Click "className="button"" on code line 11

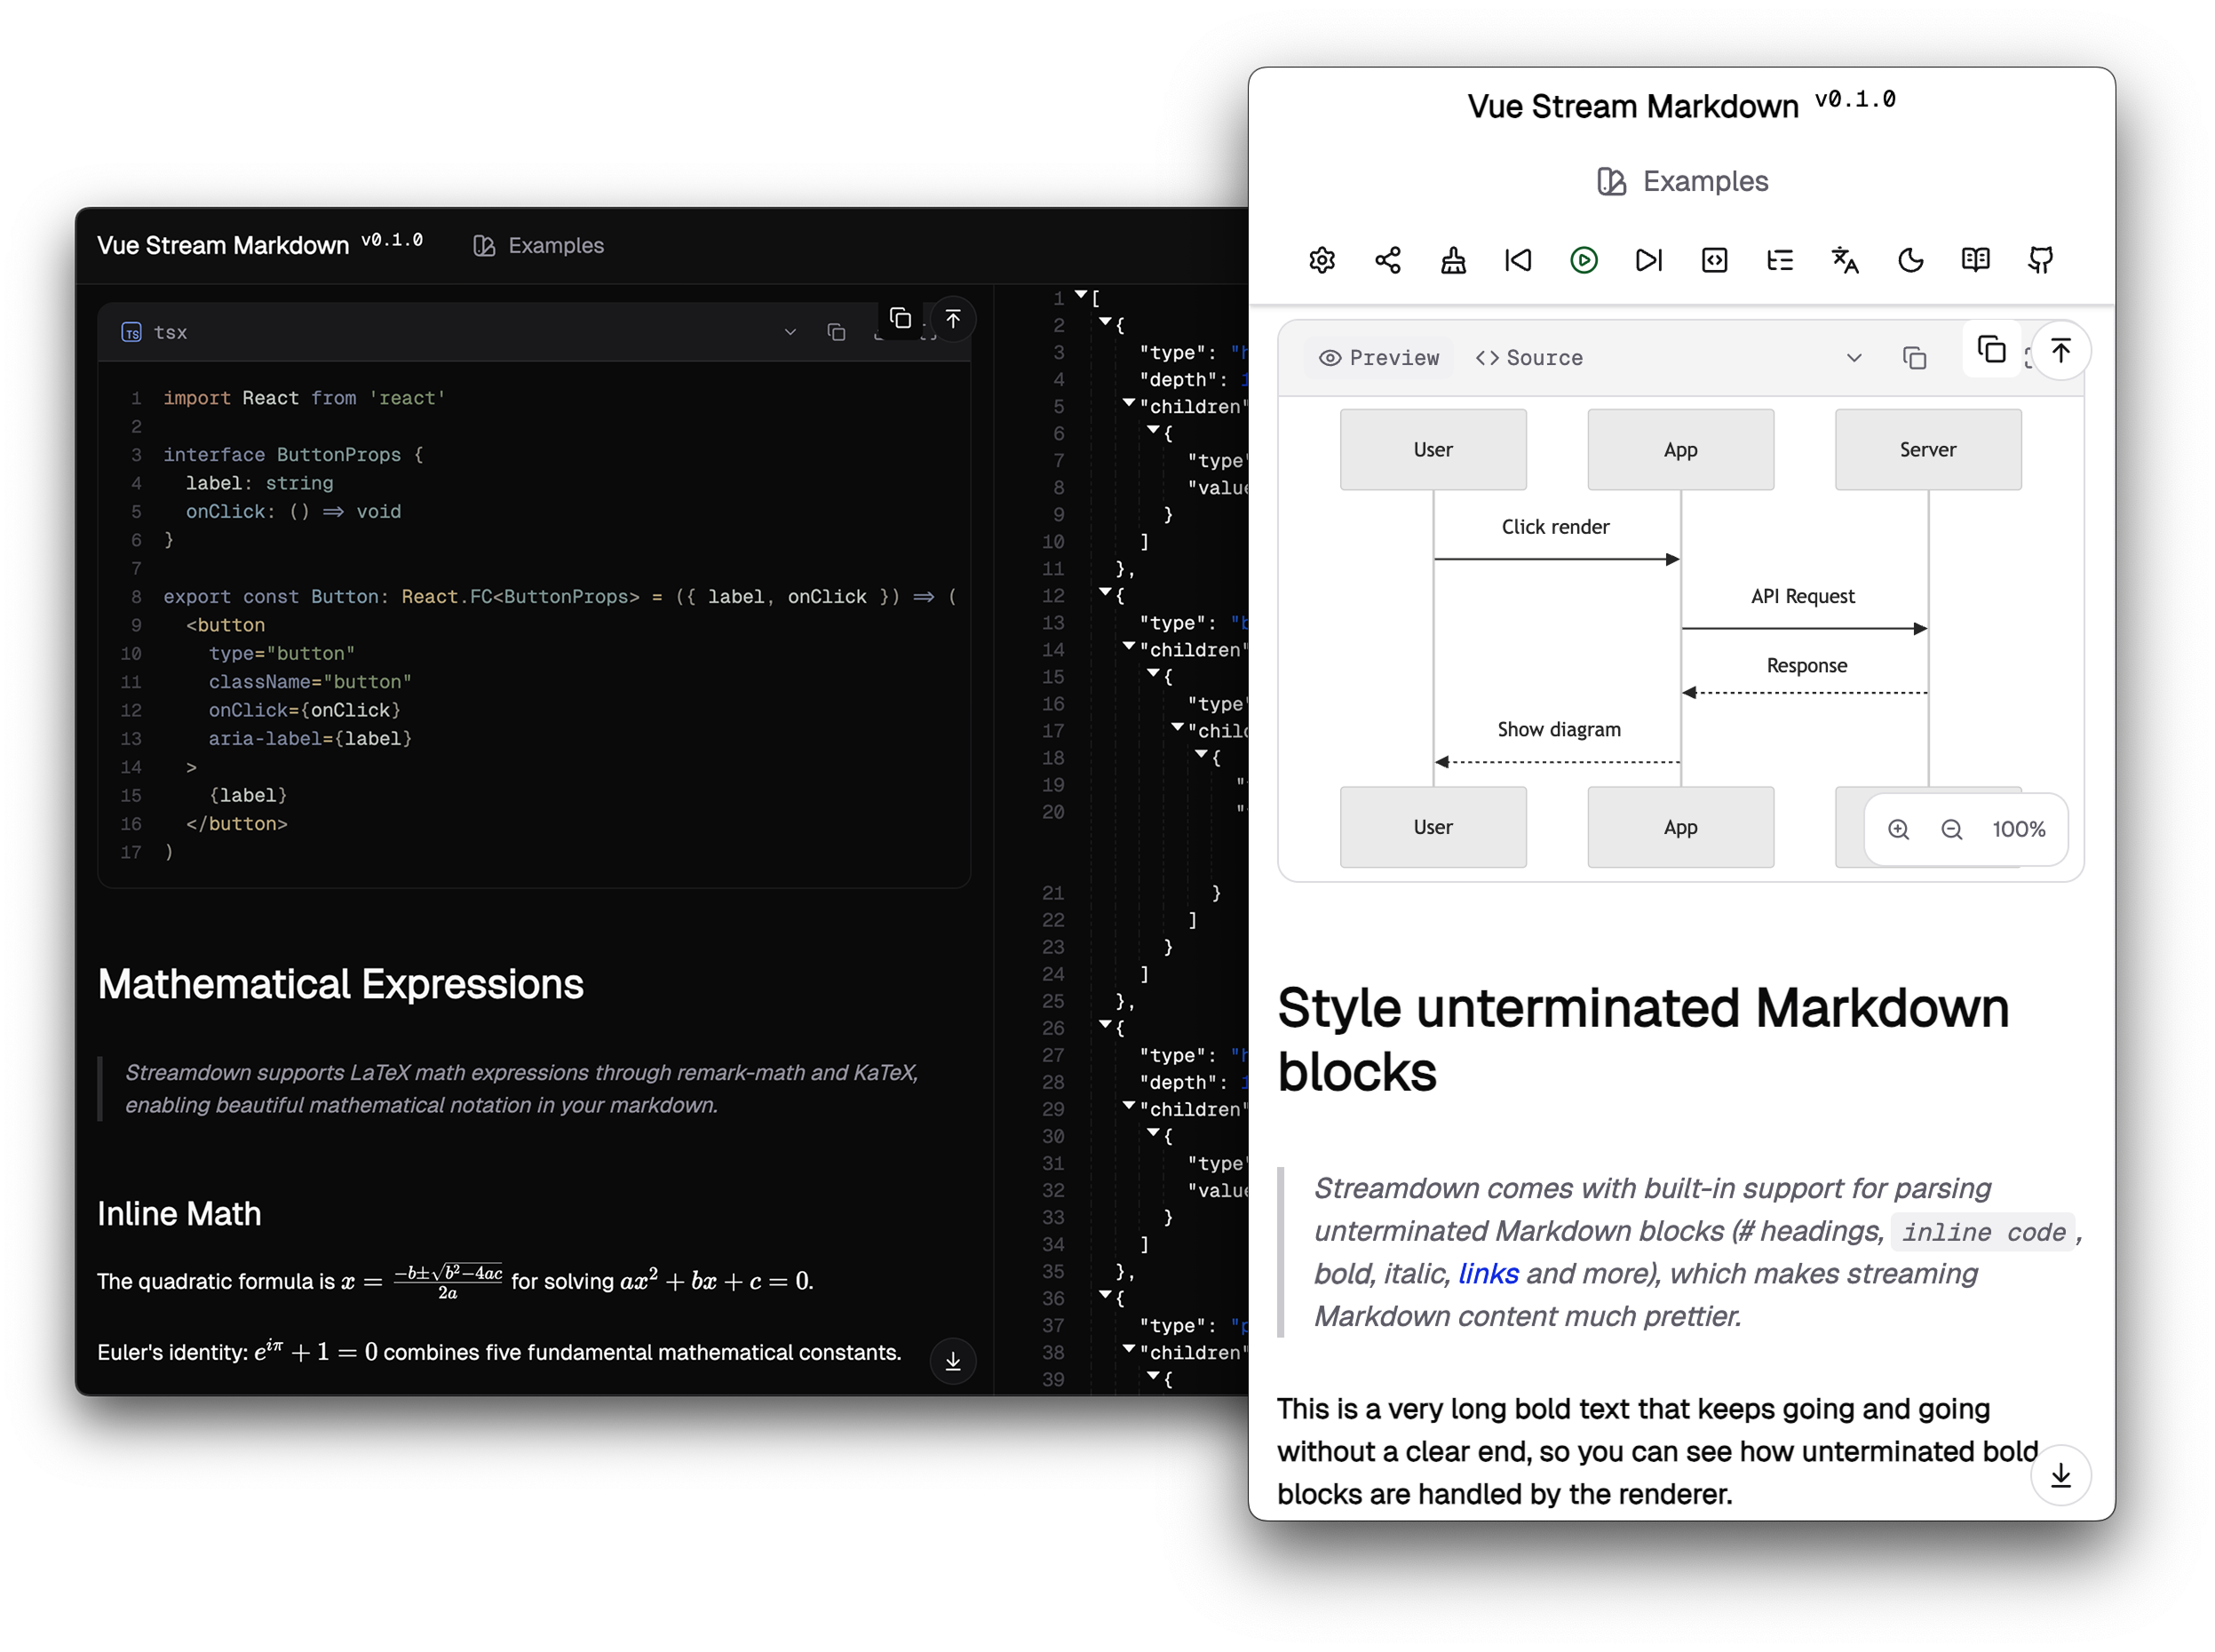pyautogui.click(x=310, y=682)
